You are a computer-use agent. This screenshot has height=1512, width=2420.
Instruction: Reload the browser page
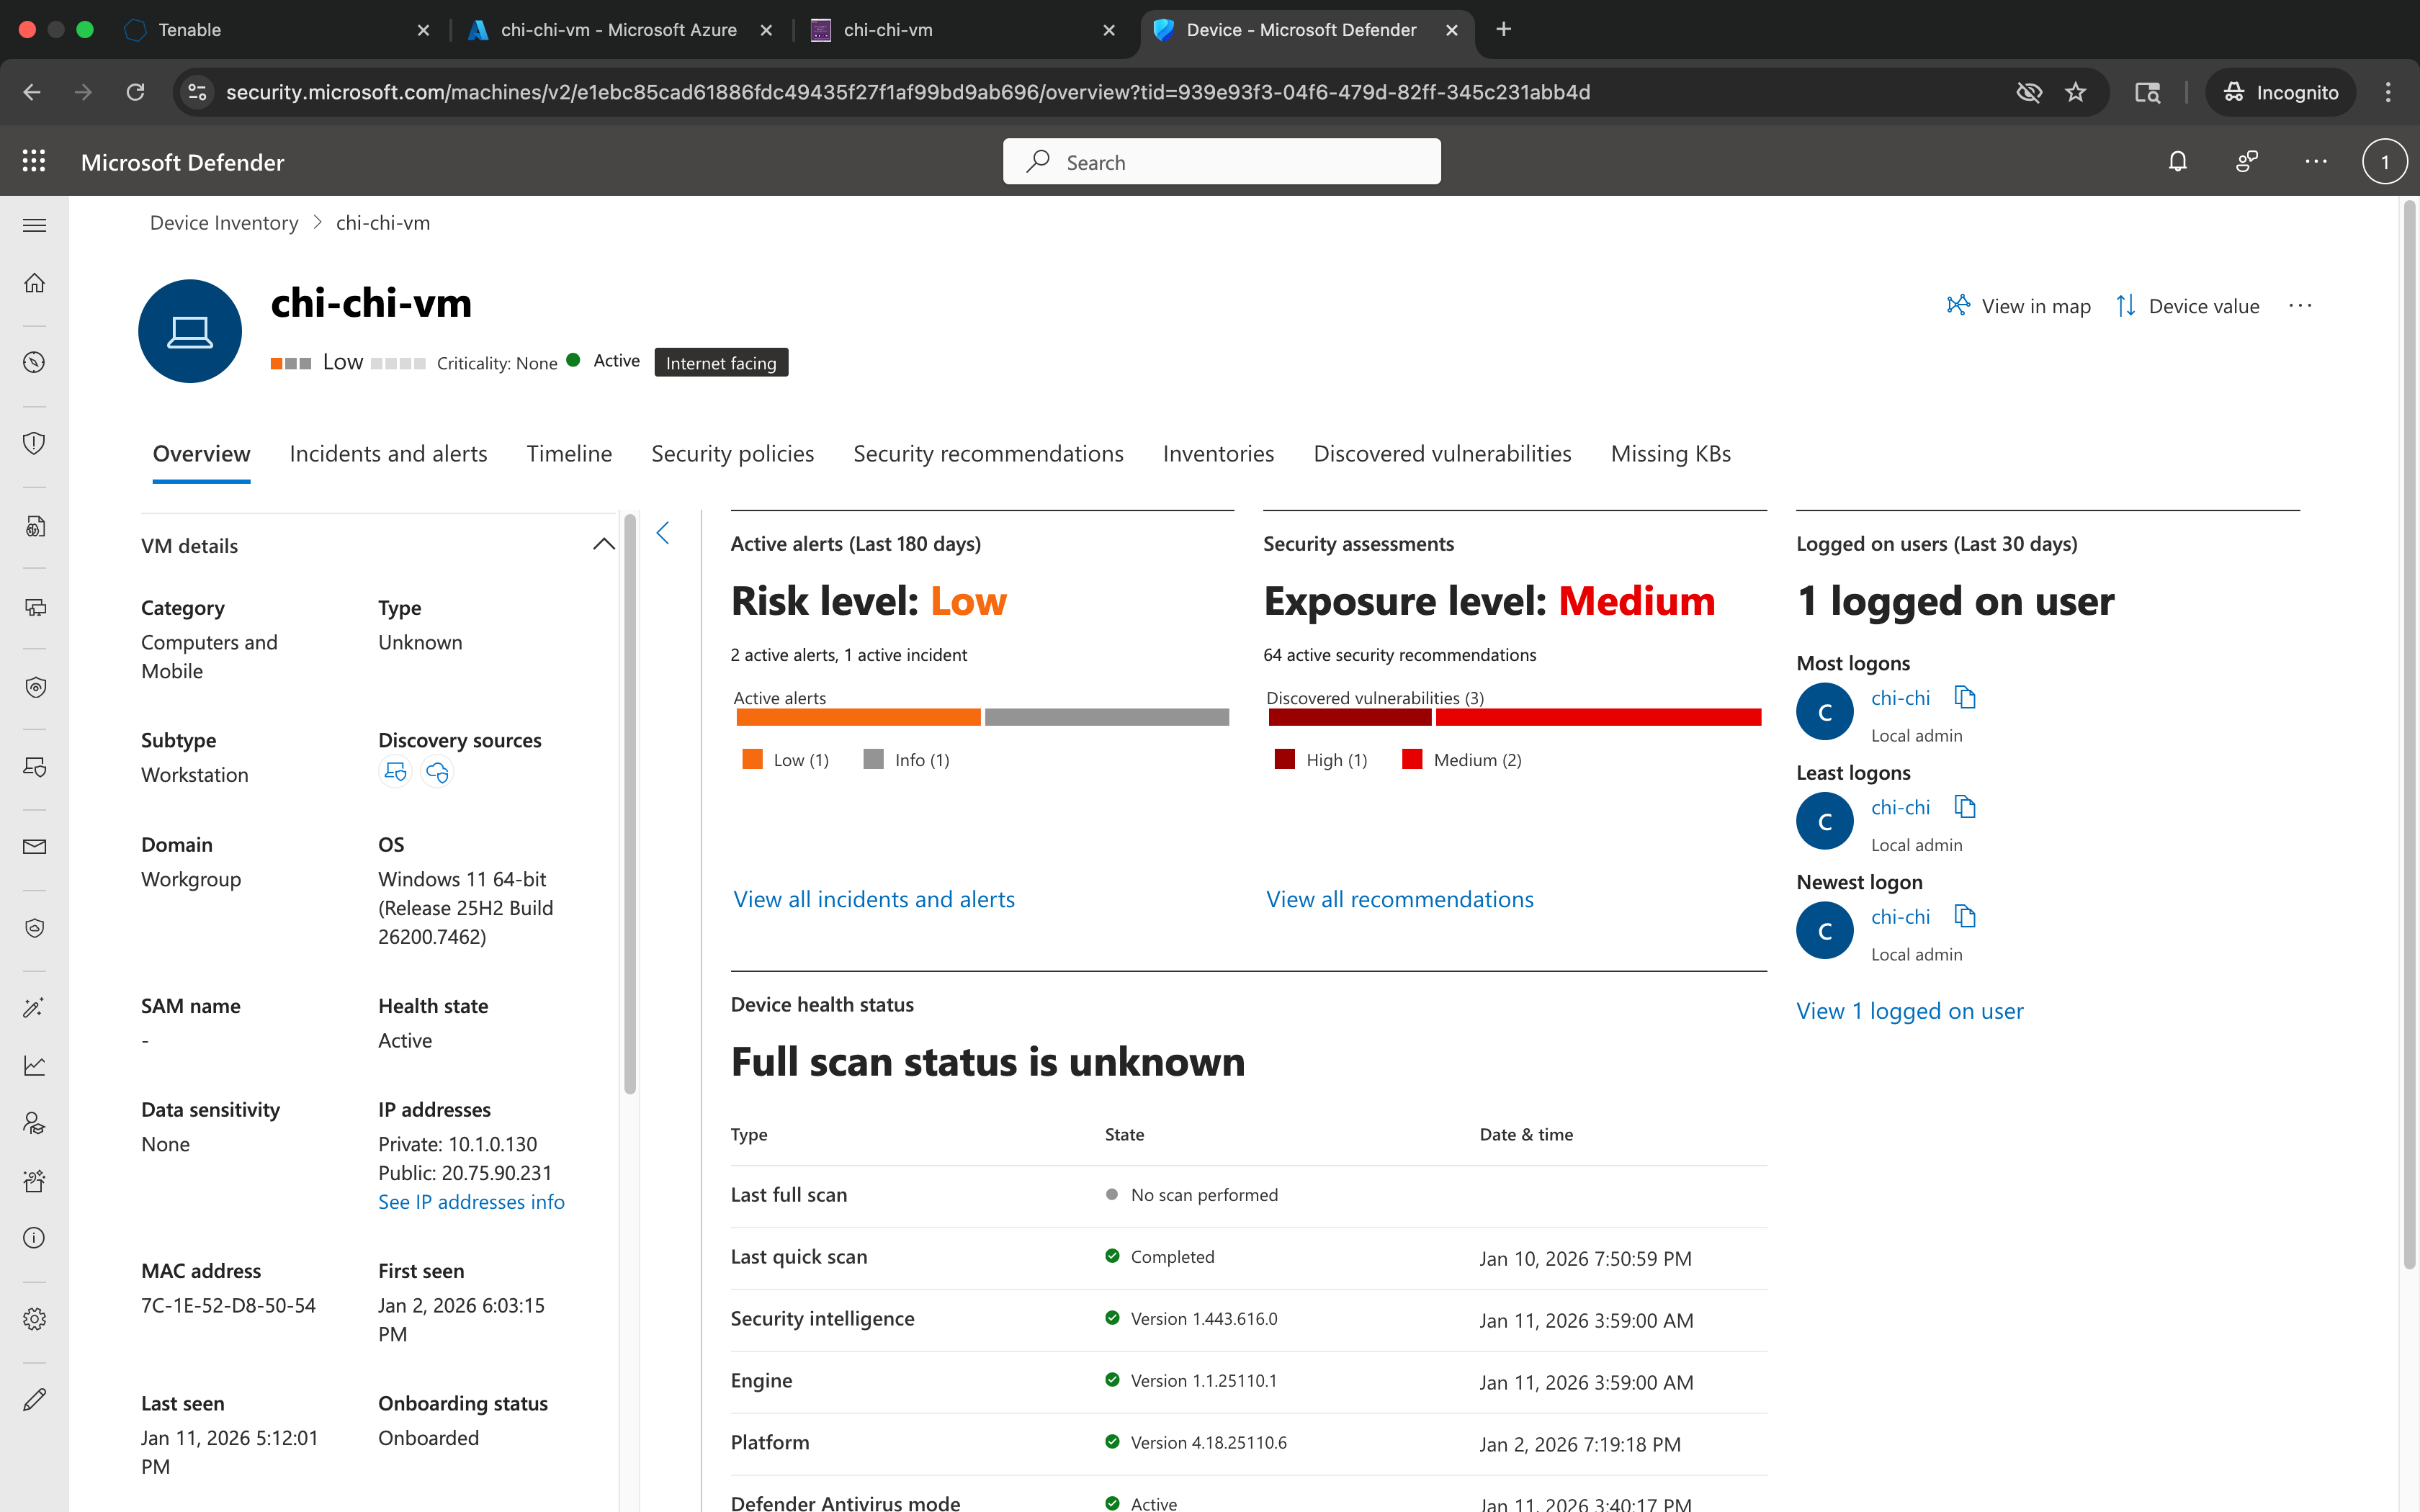click(135, 92)
